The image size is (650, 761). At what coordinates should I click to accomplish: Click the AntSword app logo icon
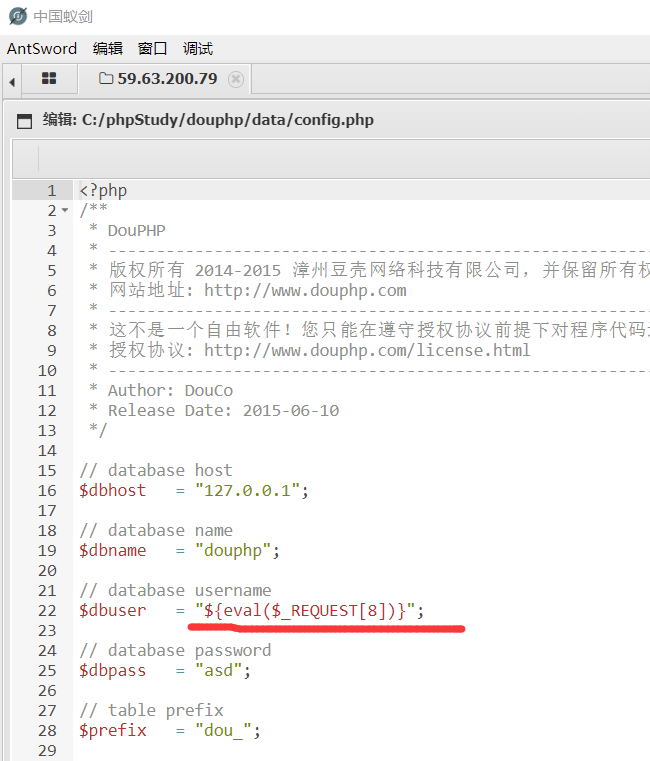pos(18,17)
